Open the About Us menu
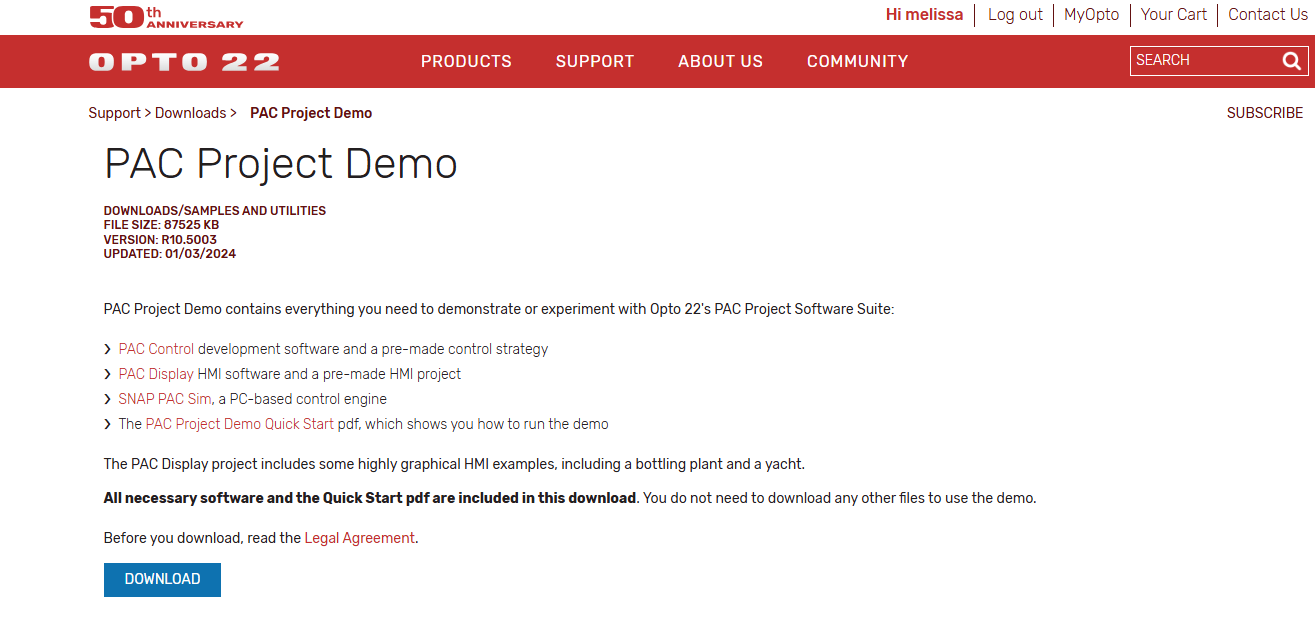The image size is (1315, 634). [720, 61]
